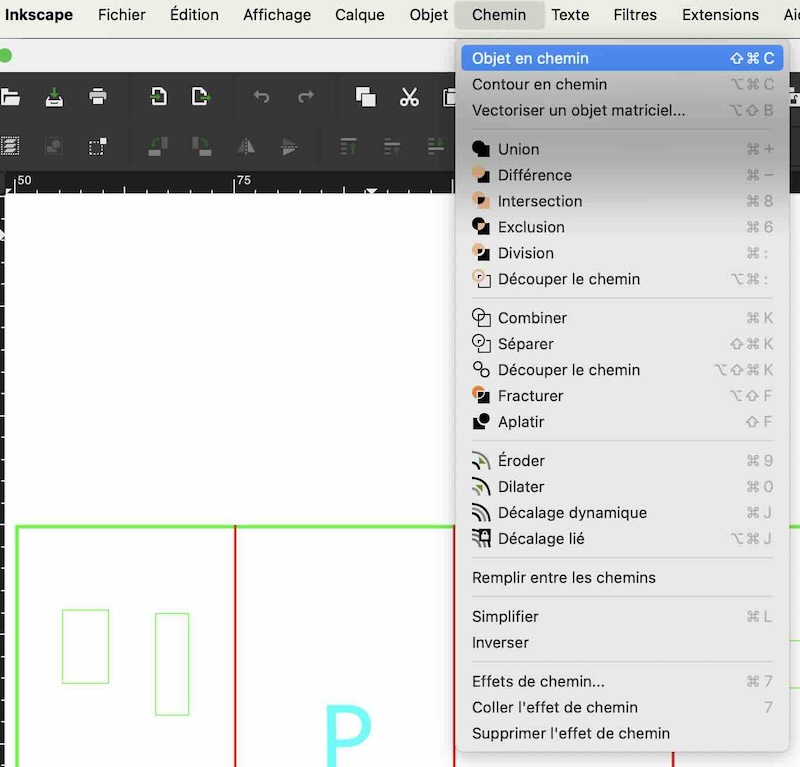
Task: Open the Extensions menu
Action: click(720, 15)
